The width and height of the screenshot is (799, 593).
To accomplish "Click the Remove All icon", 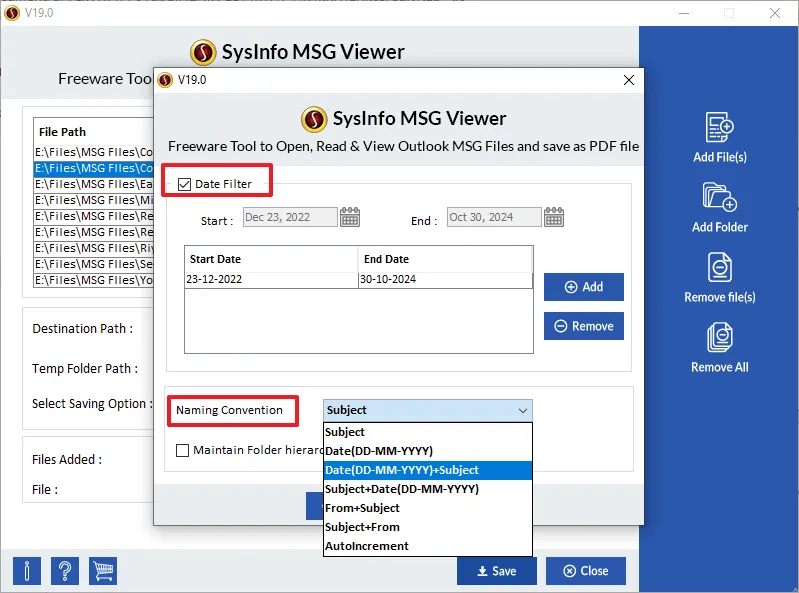I will click(x=720, y=338).
